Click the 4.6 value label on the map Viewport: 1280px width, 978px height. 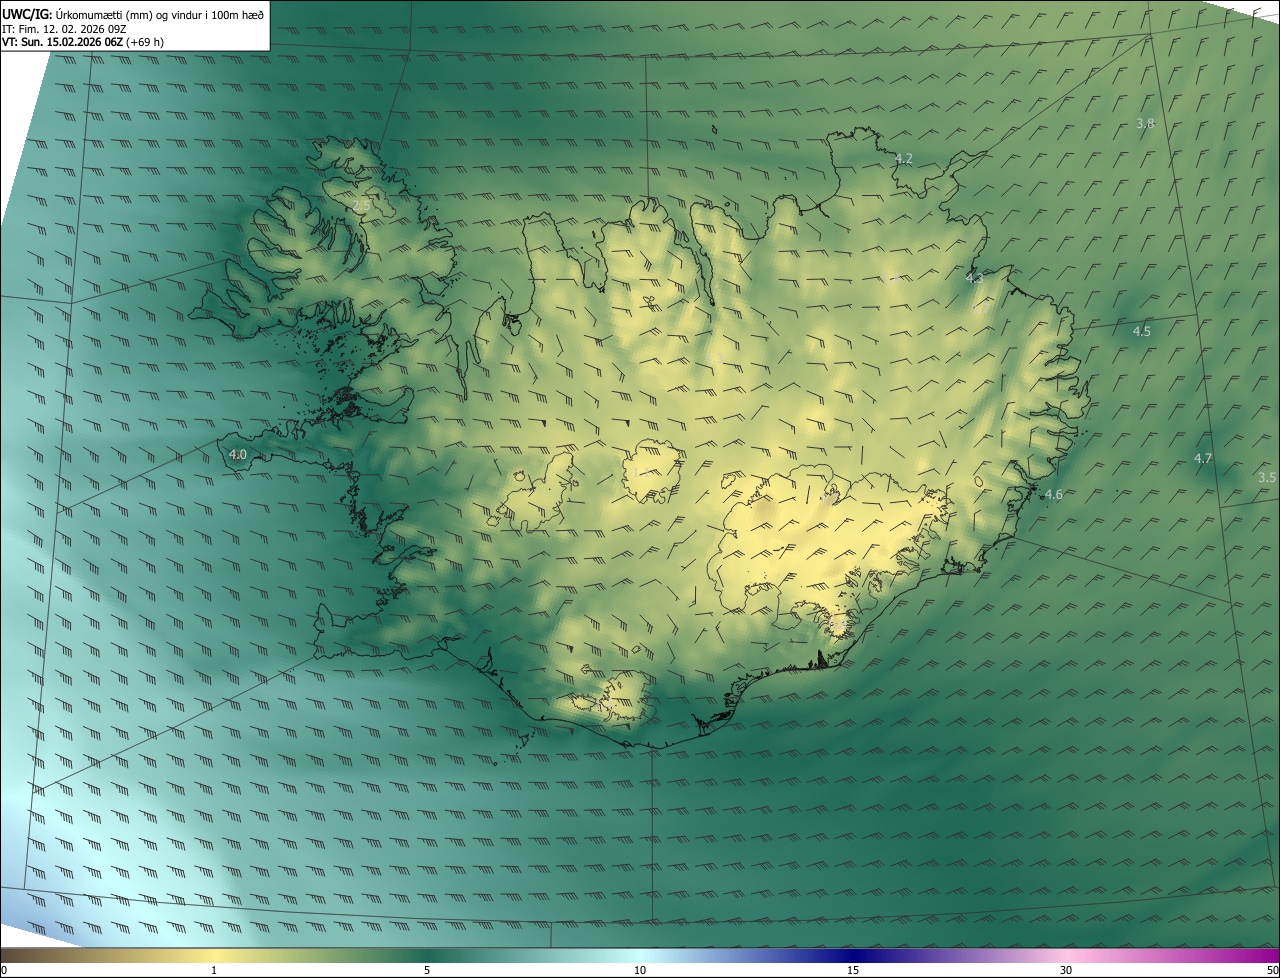coord(1053,495)
